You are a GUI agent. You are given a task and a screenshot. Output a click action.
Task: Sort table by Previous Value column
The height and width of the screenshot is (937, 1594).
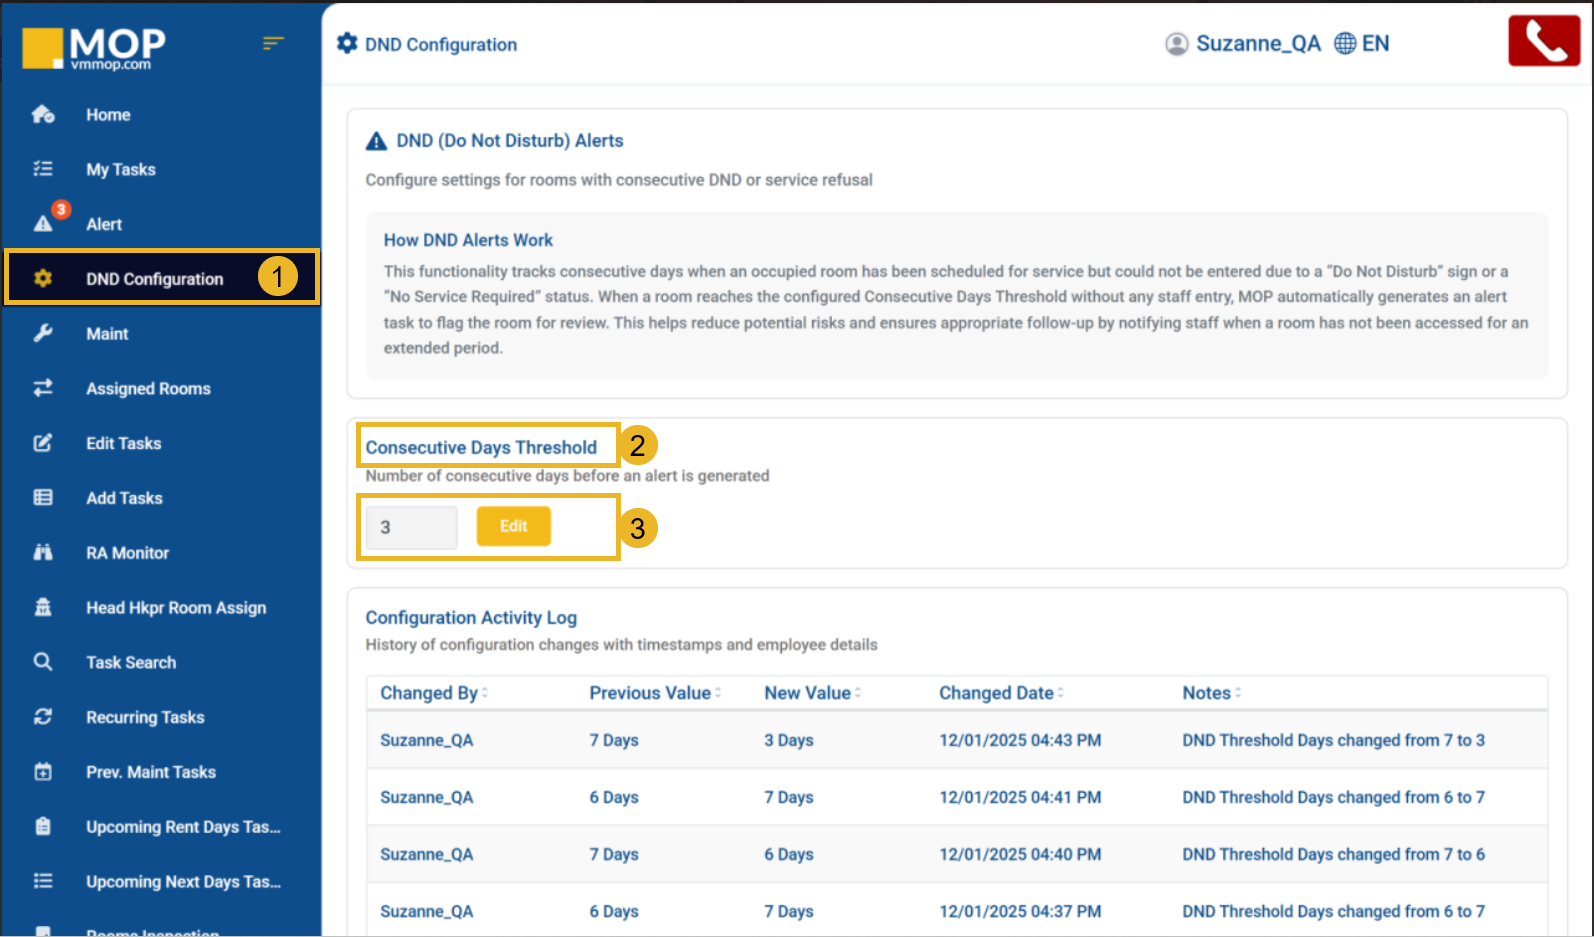(x=654, y=693)
